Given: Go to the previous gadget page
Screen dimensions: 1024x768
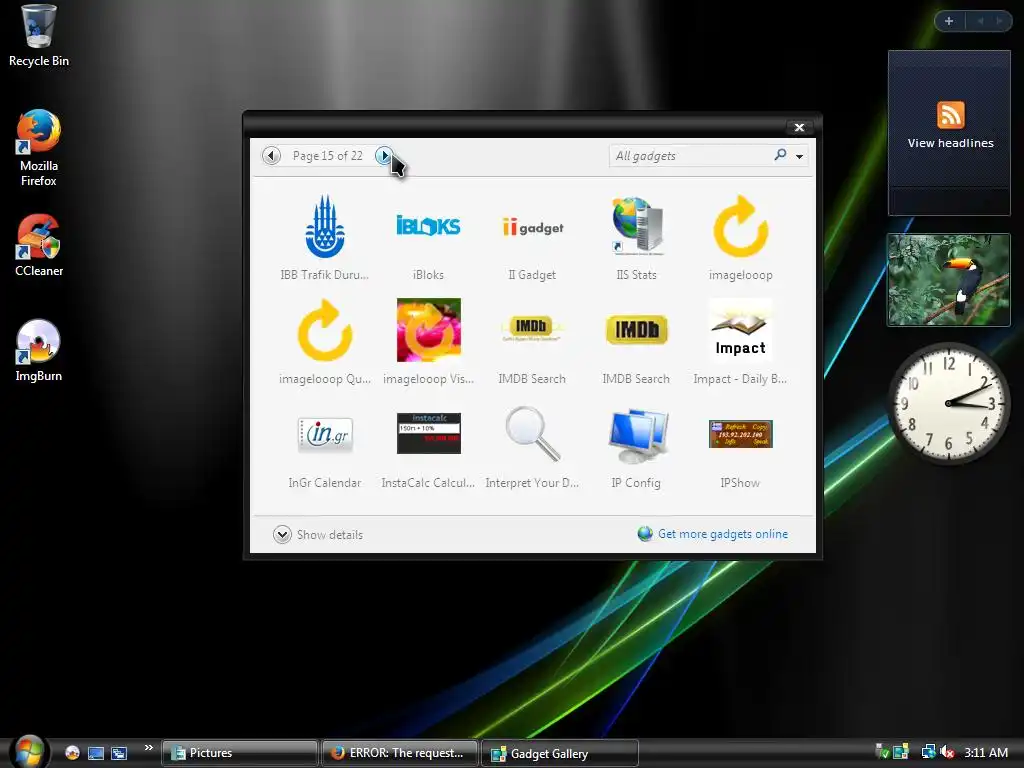Looking at the screenshot, I should pyautogui.click(x=271, y=155).
